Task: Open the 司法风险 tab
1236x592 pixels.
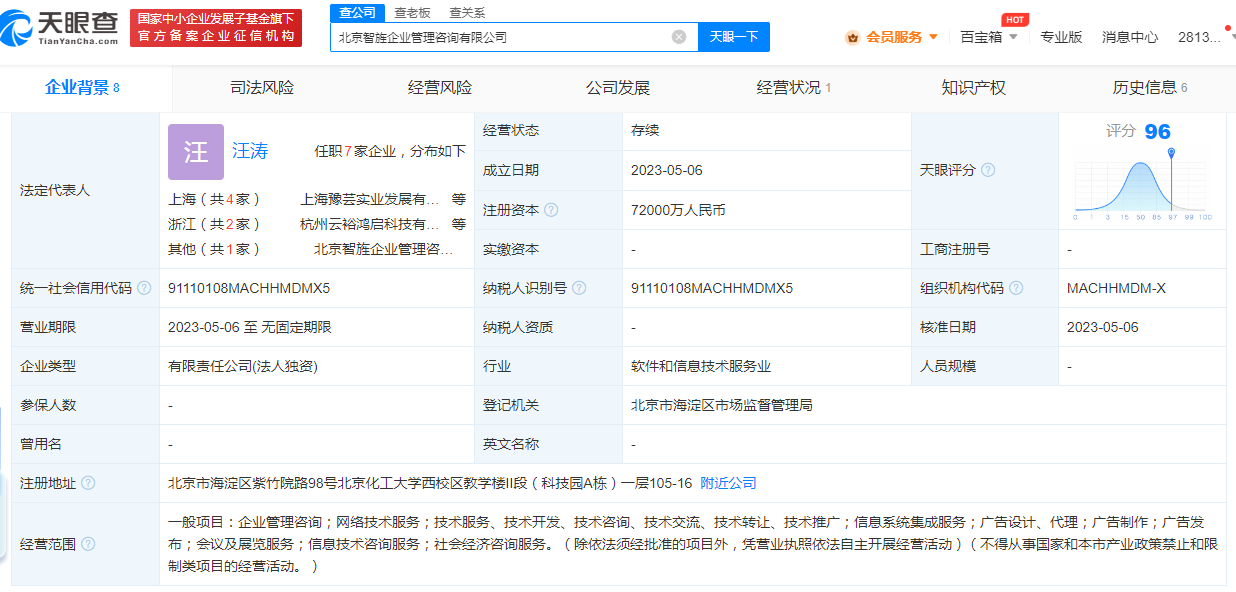Action: tap(262, 88)
